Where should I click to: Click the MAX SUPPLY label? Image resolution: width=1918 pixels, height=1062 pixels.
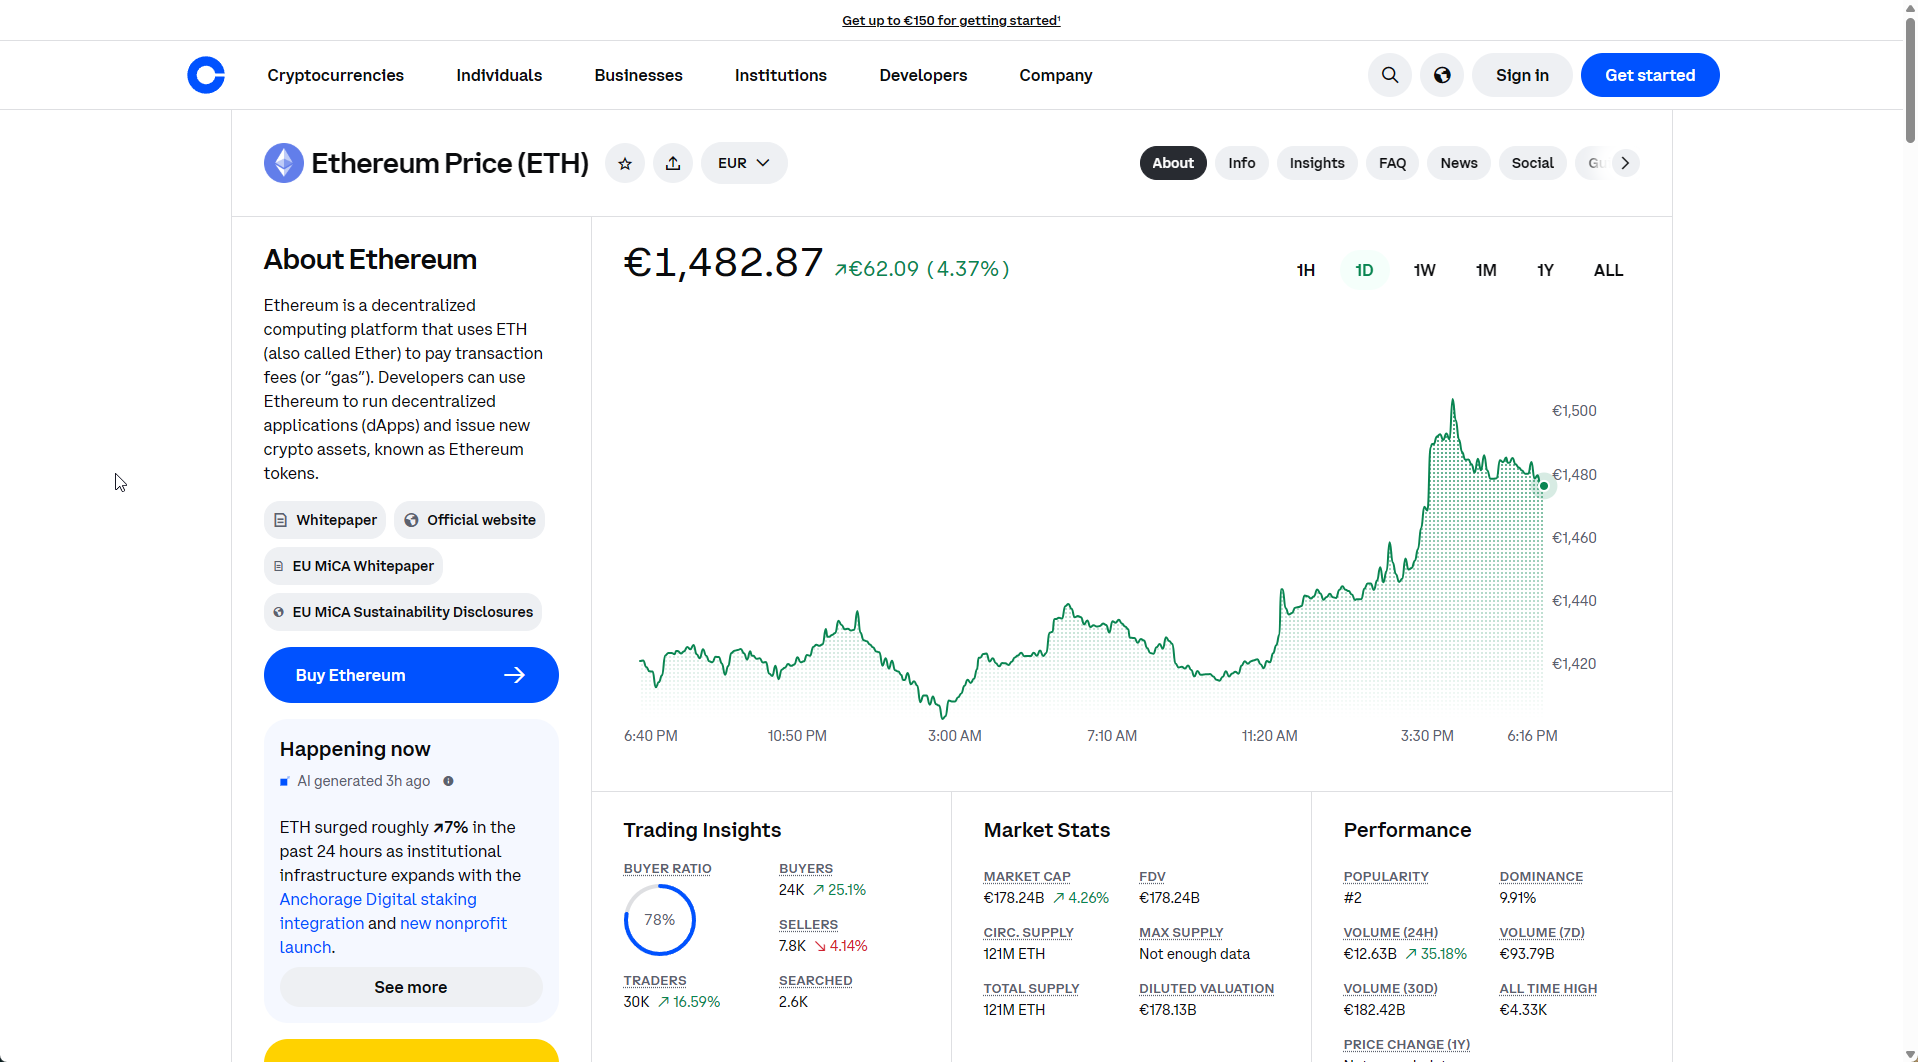pos(1181,933)
